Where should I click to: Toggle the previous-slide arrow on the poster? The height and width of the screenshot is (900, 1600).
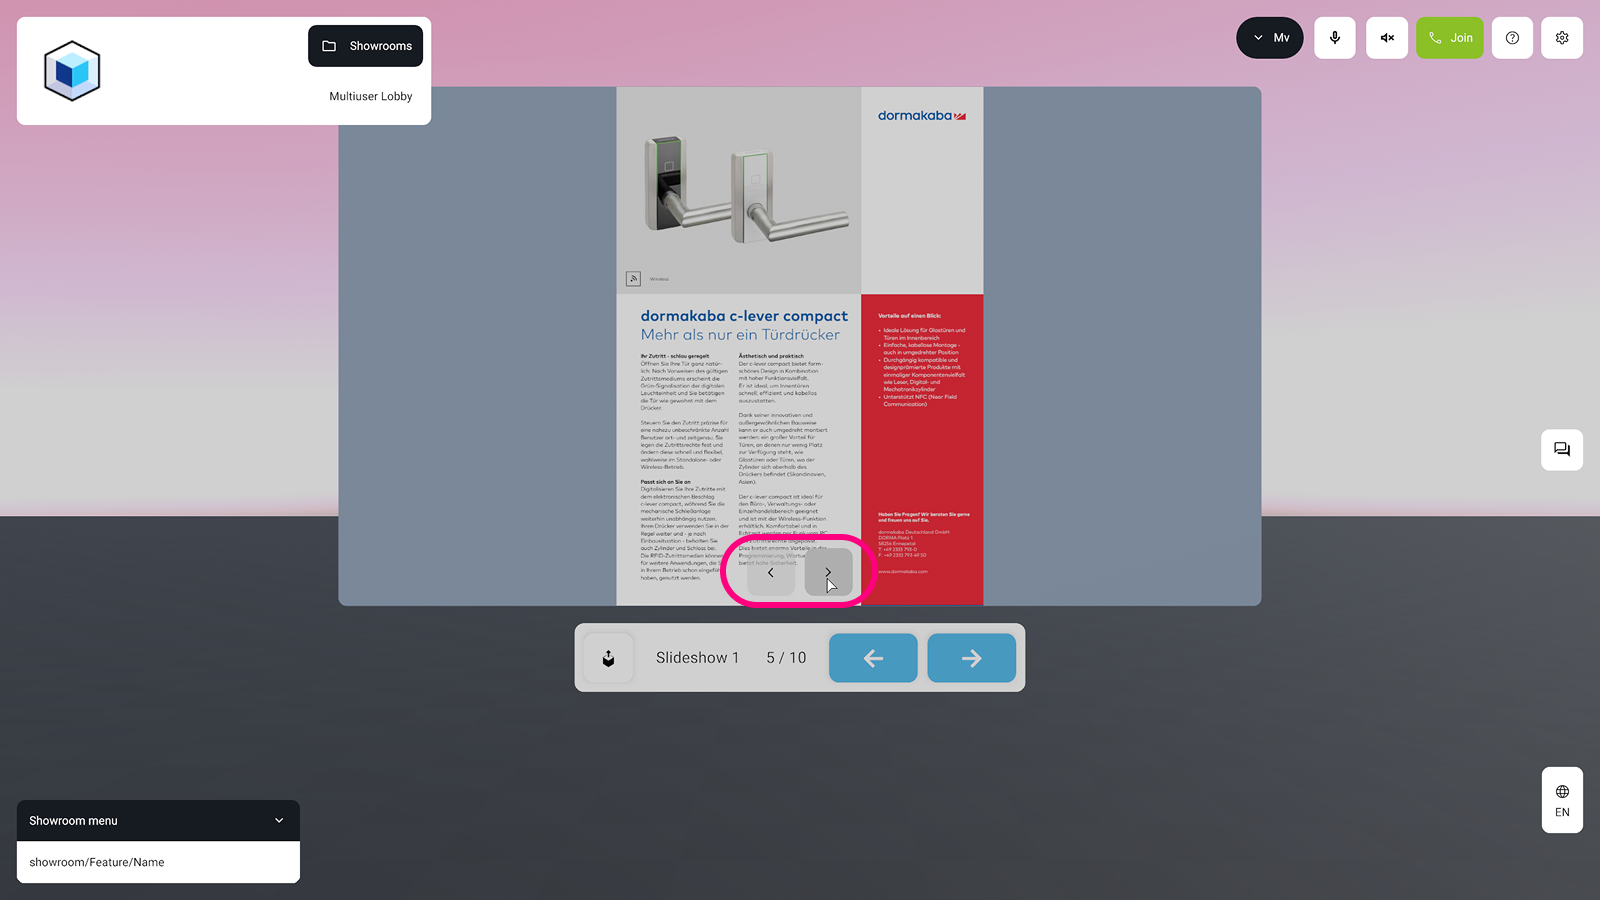769,572
